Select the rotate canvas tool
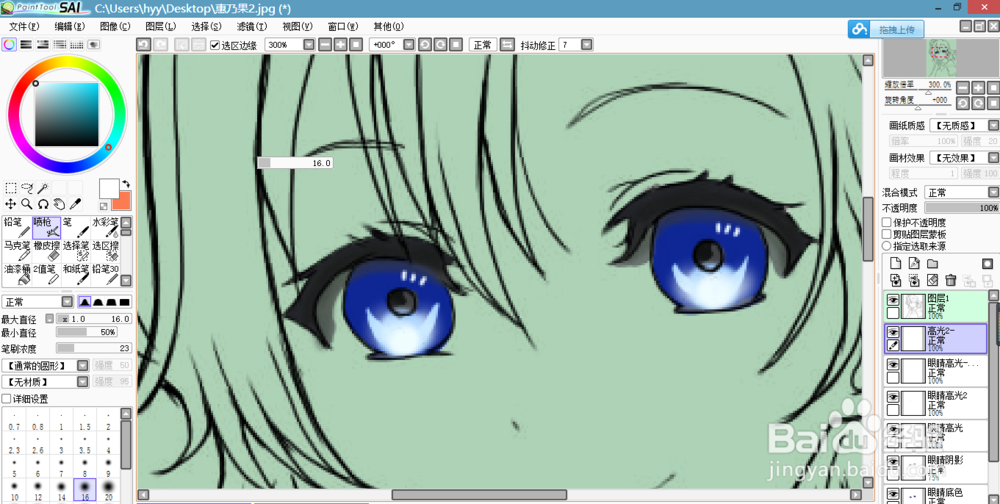This screenshot has height=504, width=1000. click(43, 204)
